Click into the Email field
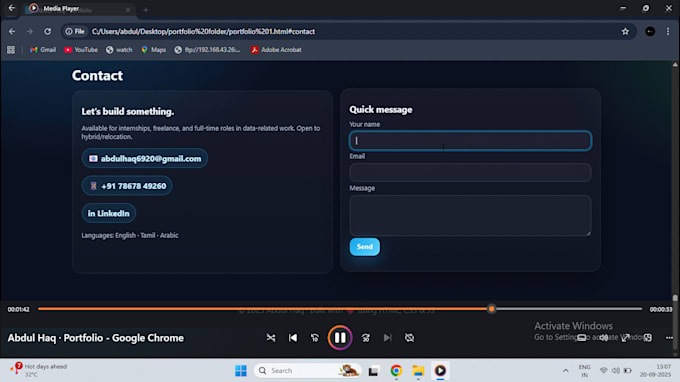Viewport: 680px width, 382px height. (x=470, y=172)
